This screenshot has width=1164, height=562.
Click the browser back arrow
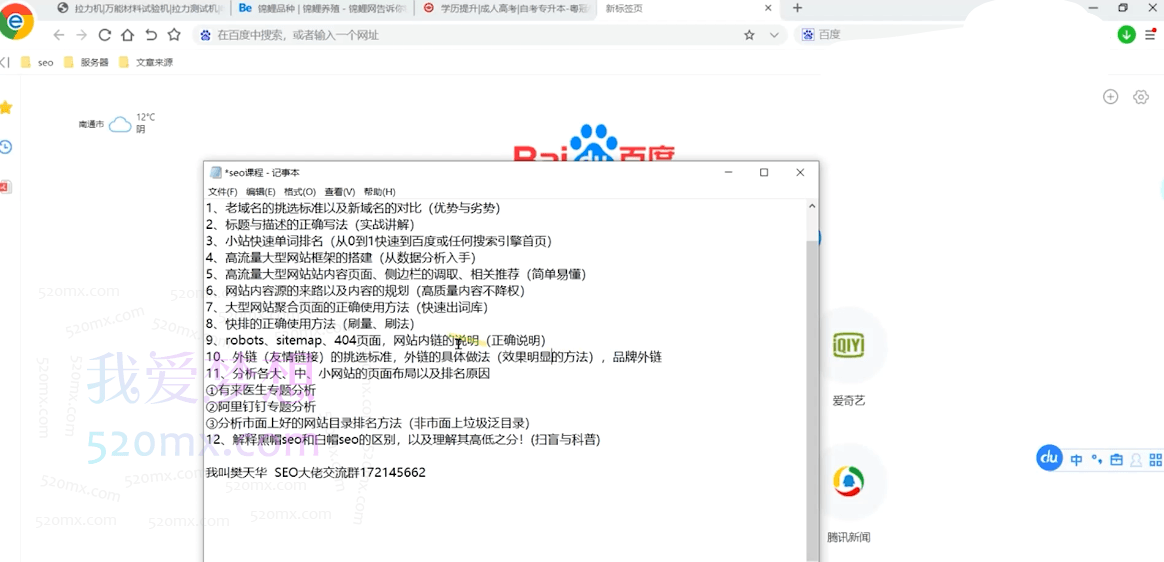point(59,35)
